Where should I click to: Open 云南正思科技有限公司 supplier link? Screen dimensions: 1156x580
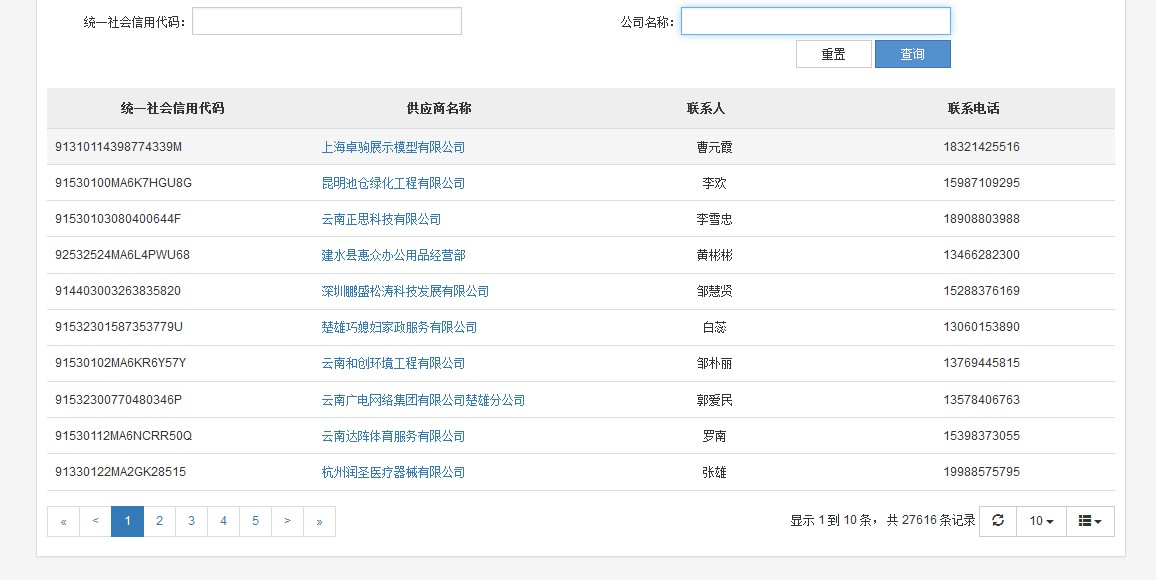(381, 220)
